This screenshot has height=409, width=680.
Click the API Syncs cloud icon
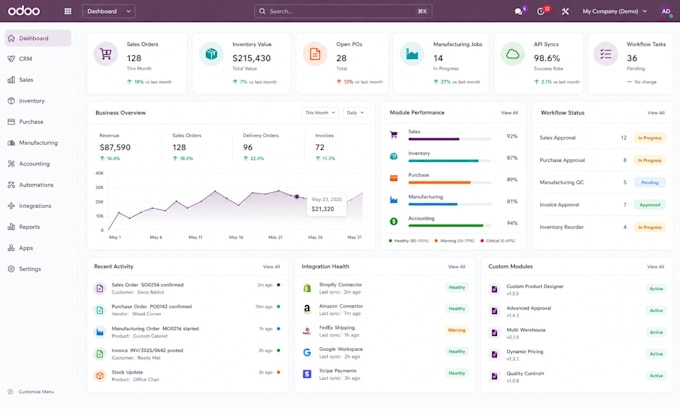click(513, 54)
